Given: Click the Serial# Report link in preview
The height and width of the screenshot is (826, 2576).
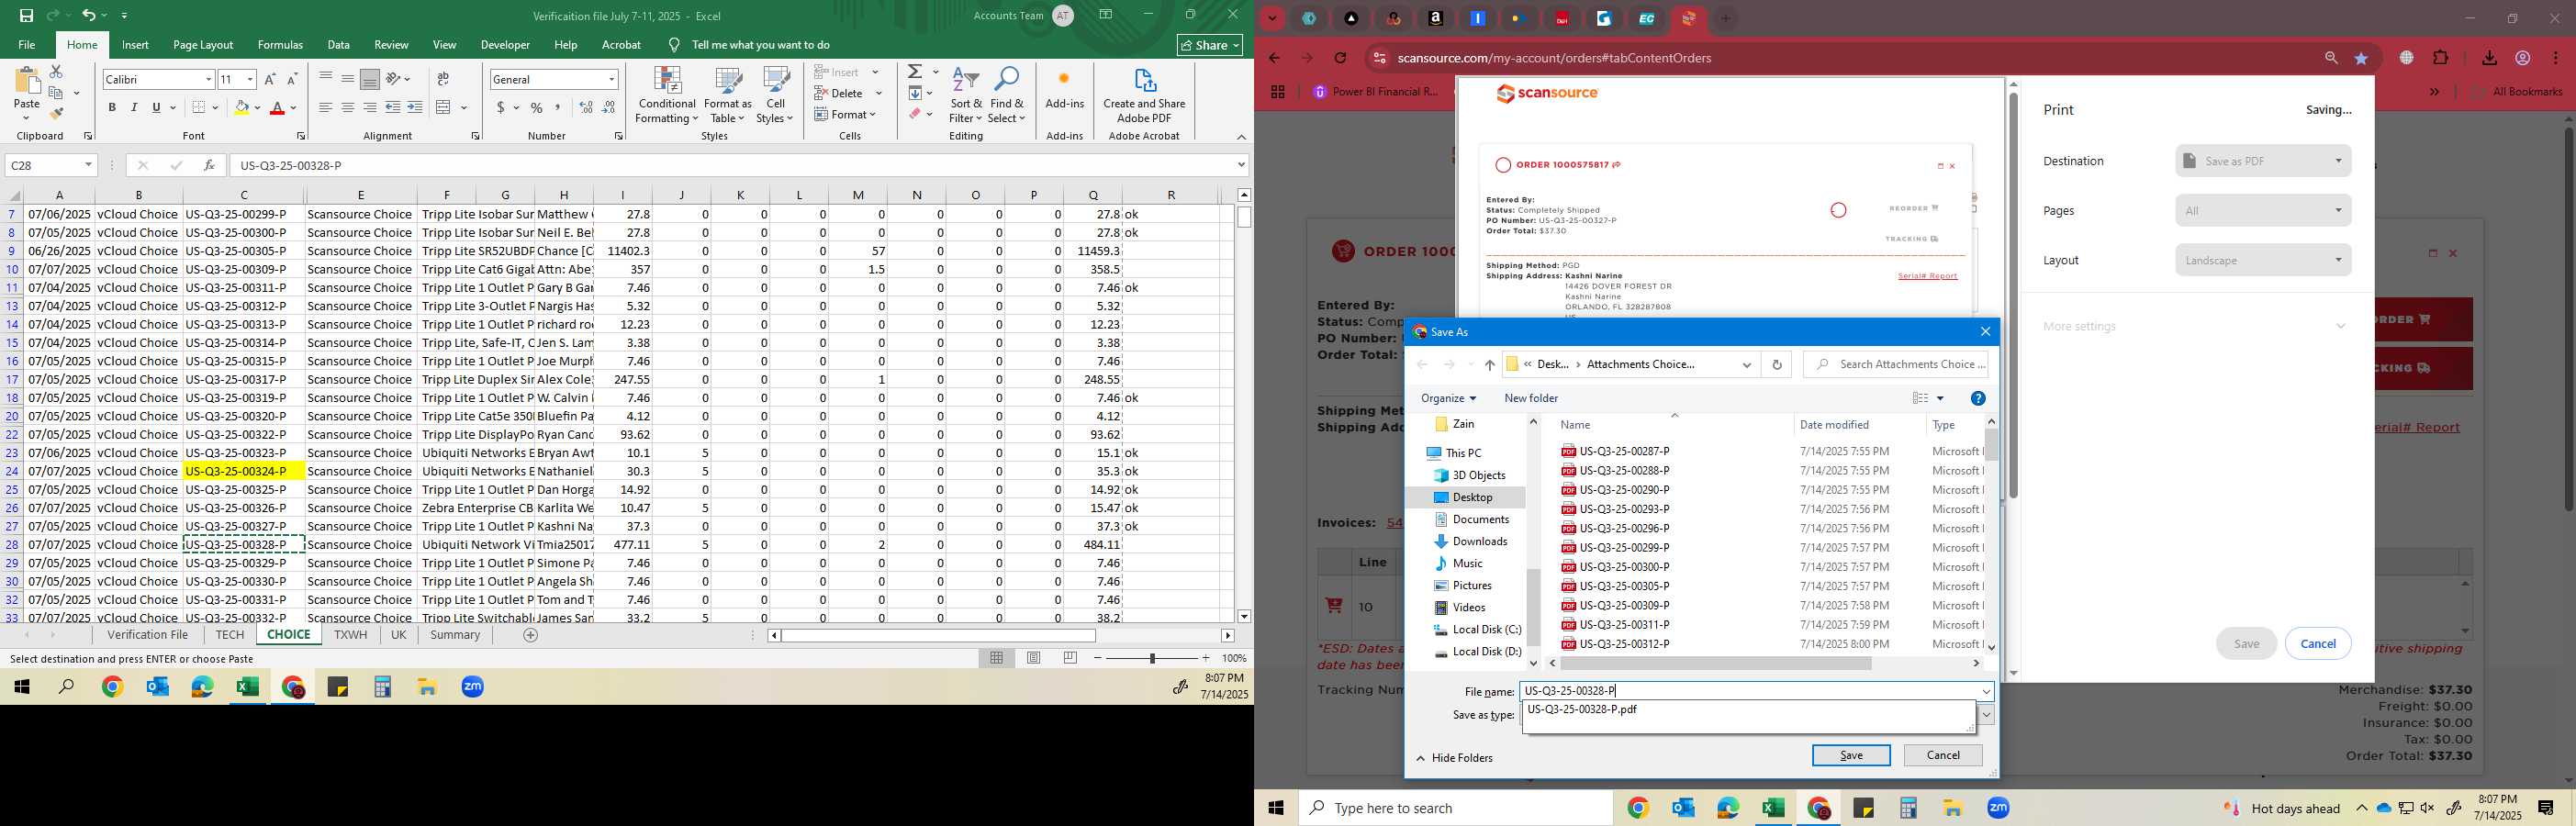Looking at the screenshot, I should pos(1927,276).
